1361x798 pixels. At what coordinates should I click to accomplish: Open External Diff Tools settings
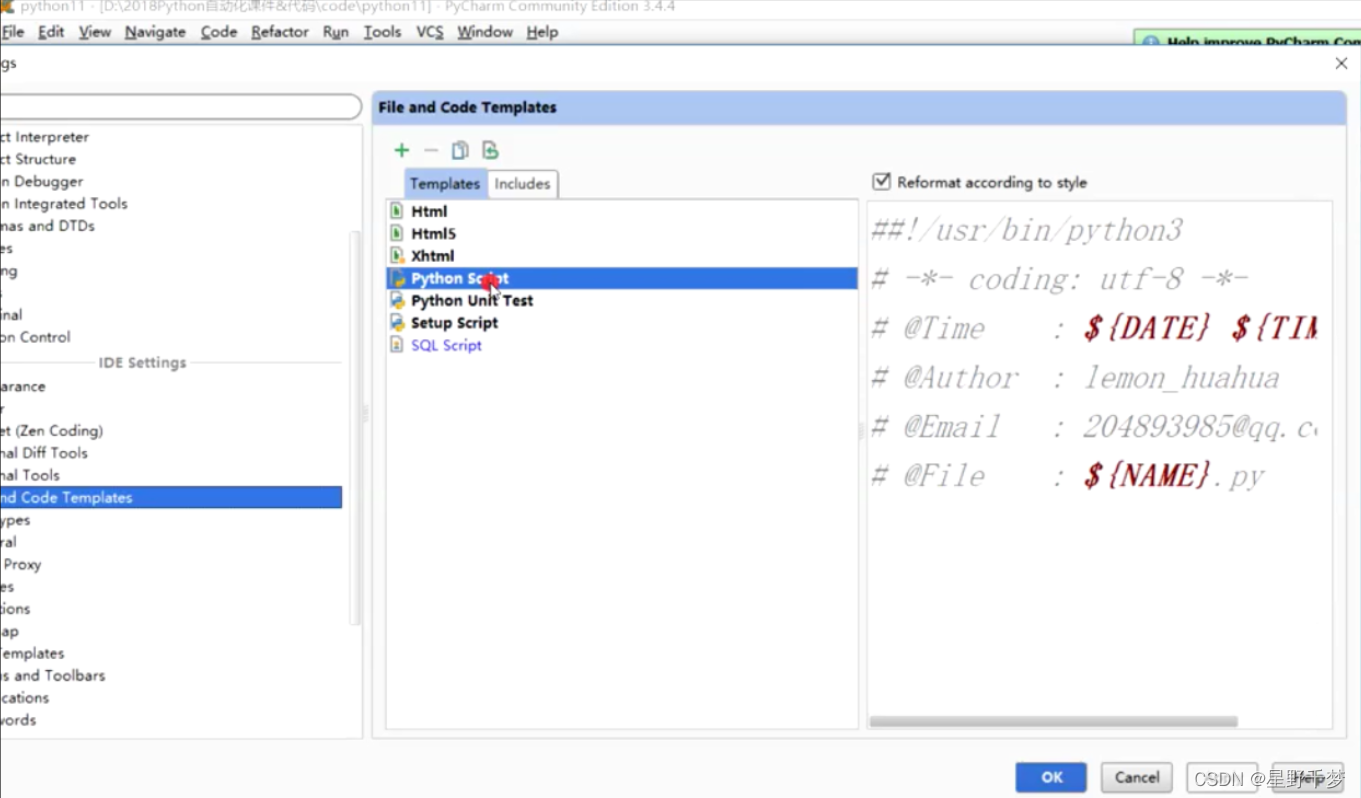click(x=44, y=453)
